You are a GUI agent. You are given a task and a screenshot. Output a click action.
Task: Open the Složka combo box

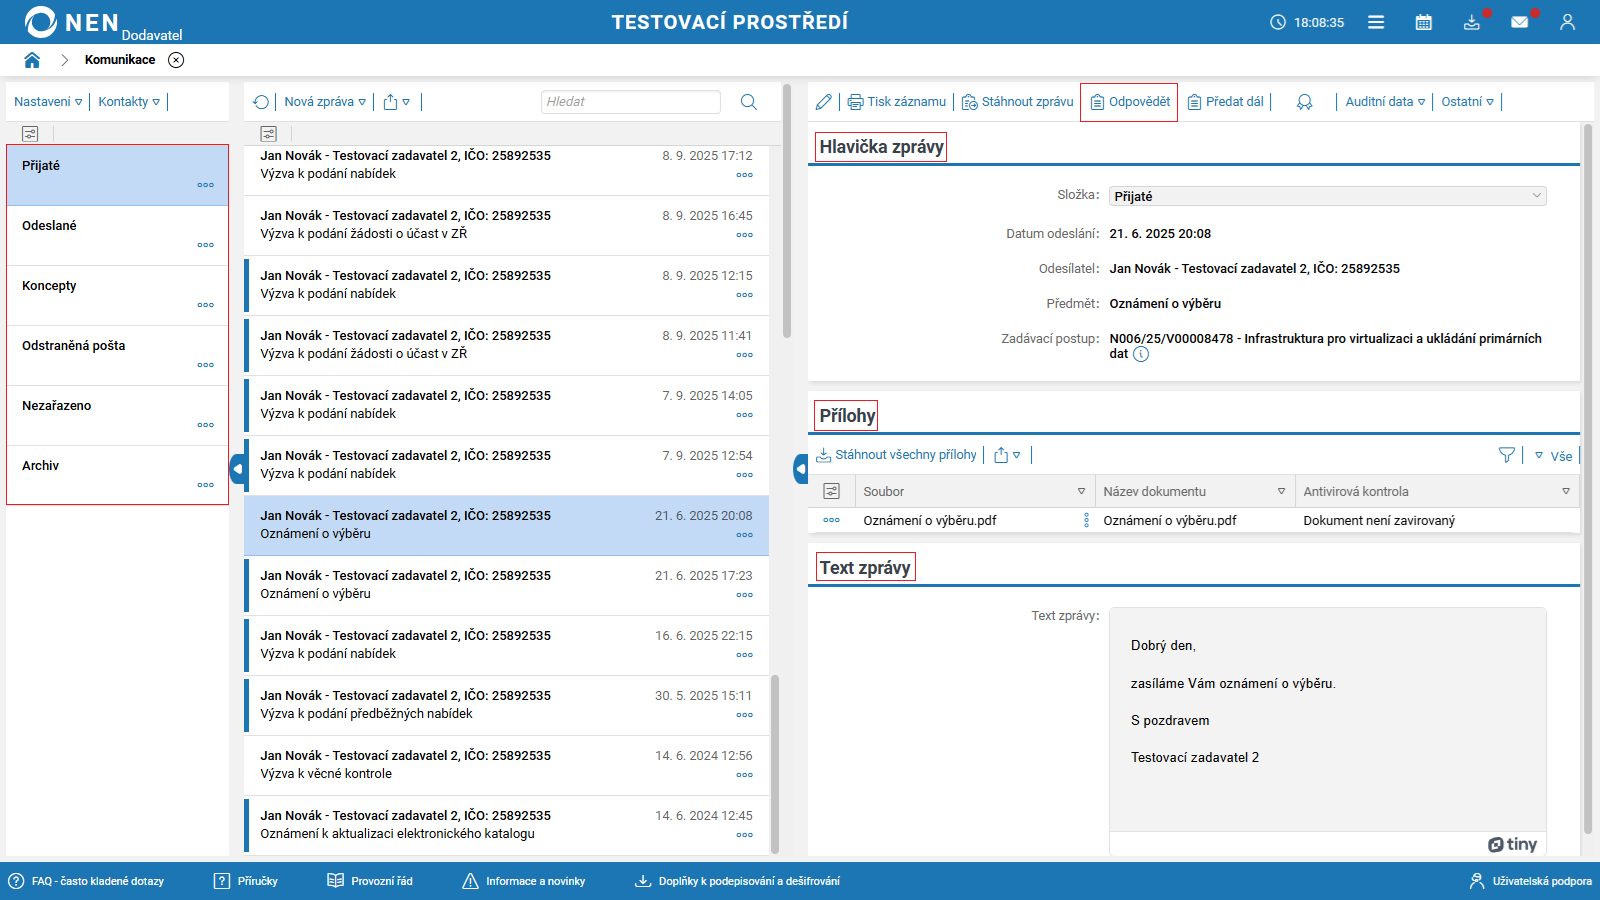1327,196
